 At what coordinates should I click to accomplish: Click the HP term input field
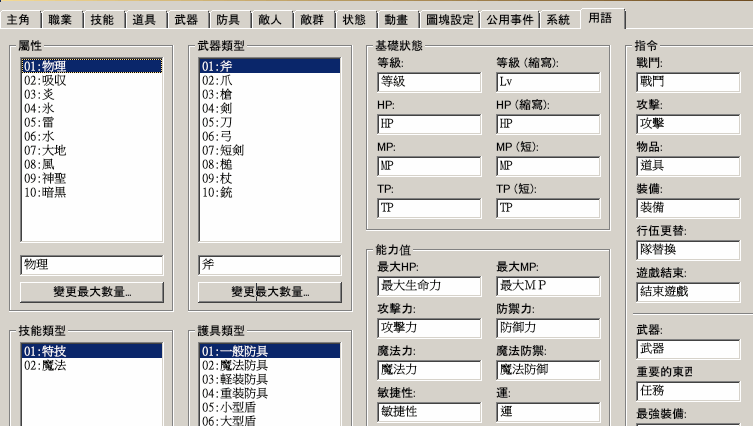(x=429, y=124)
